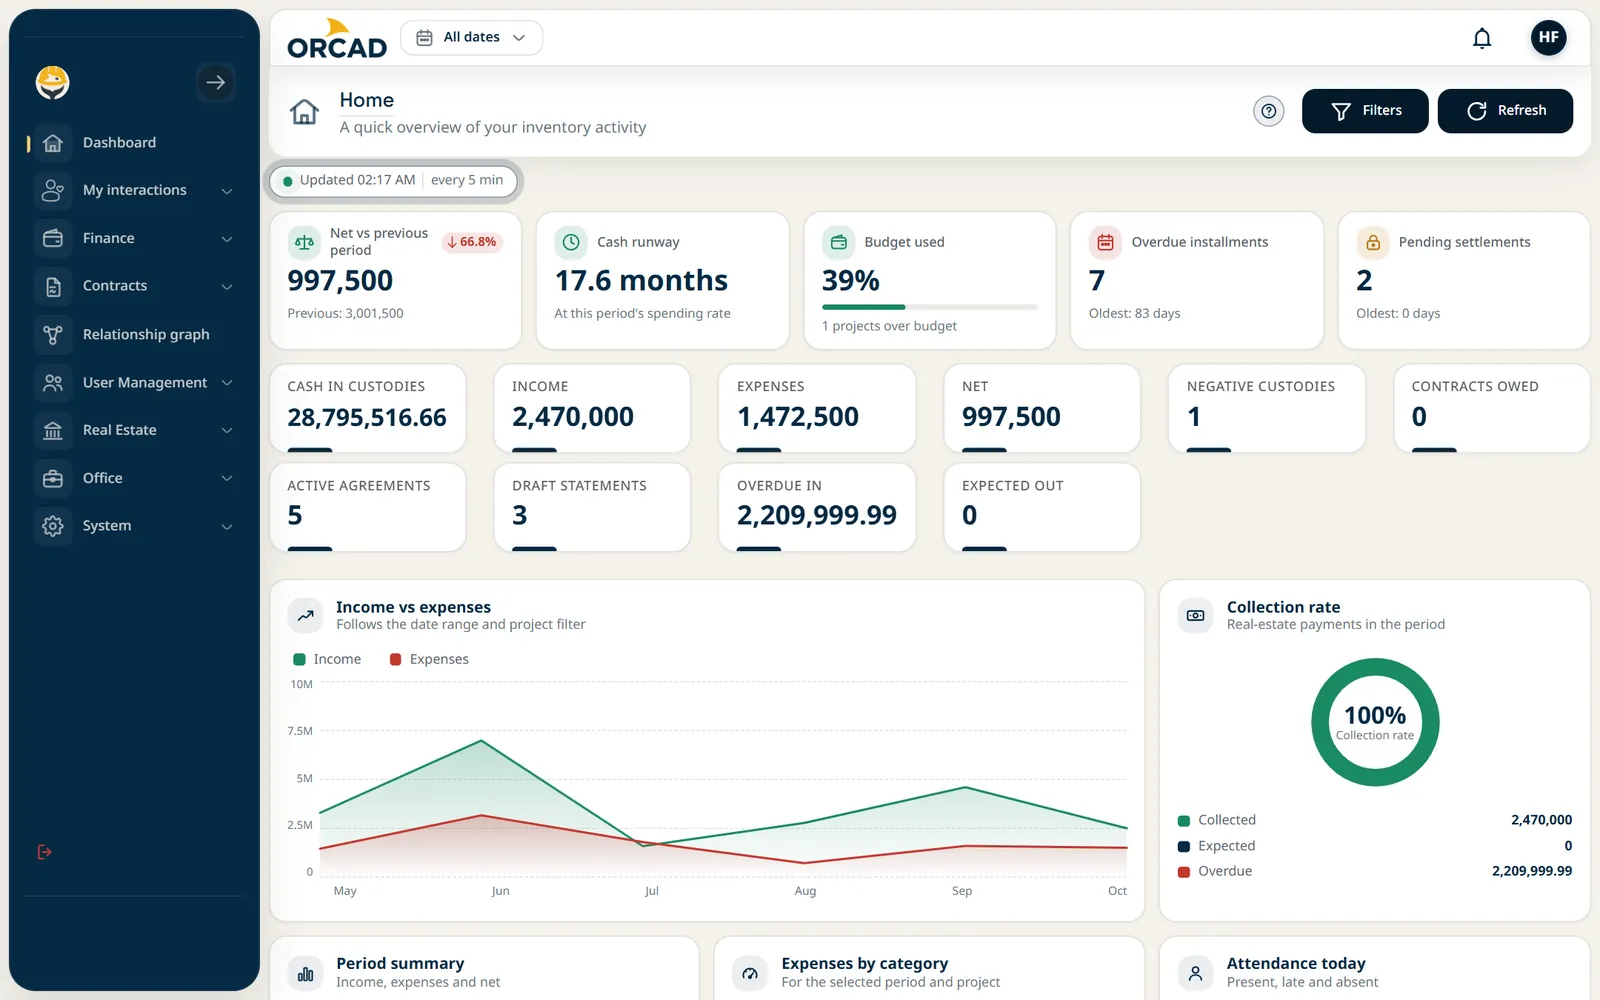Image resolution: width=1600 pixels, height=1000 pixels.
Task: Click the Overdue installments calendar icon
Action: (1105, 242)
